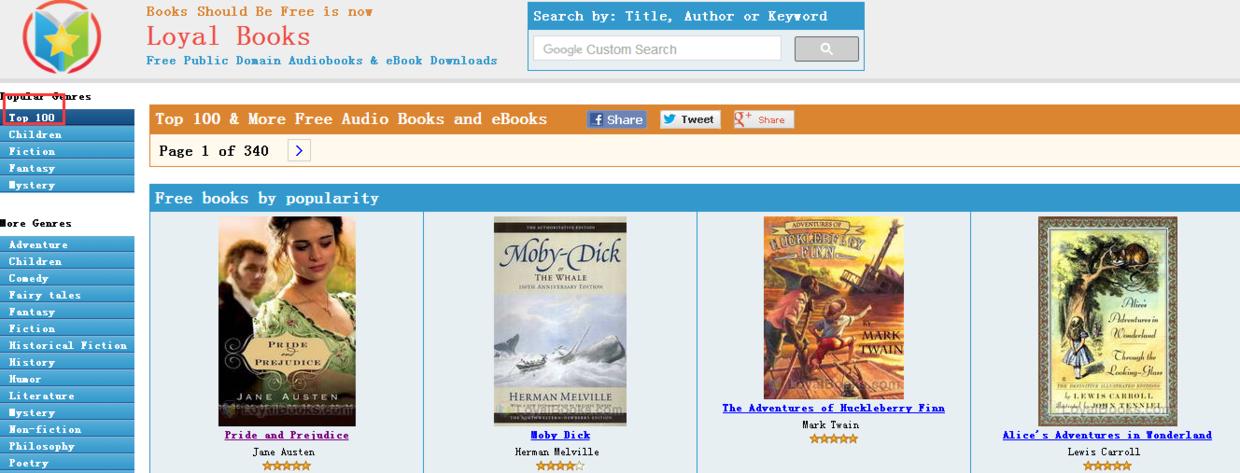Image resolution: width=1240 pixels, height=473 pixels.
Task: Share the page on Facebook
Action: pyautogui.click(x=617, y=119)
